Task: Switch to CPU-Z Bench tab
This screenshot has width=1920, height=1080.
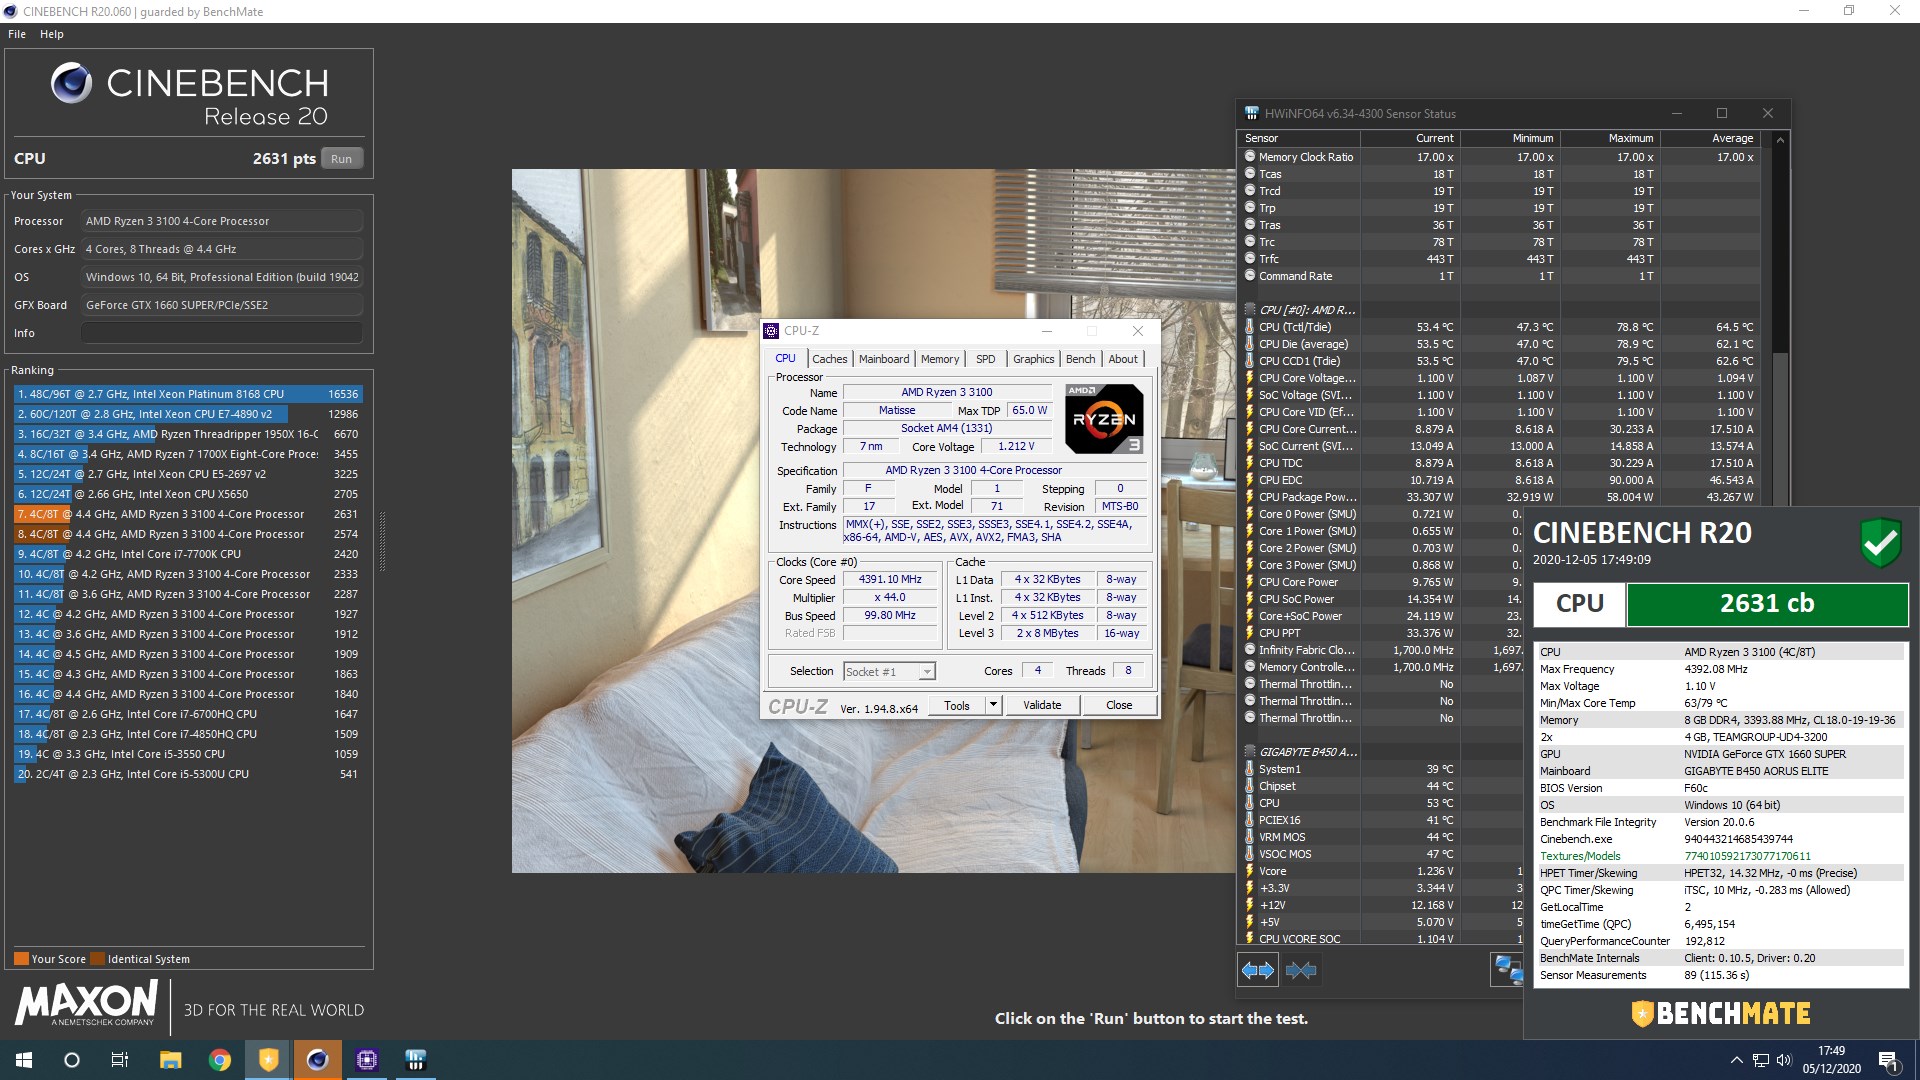Action: tap(1080, 359)
